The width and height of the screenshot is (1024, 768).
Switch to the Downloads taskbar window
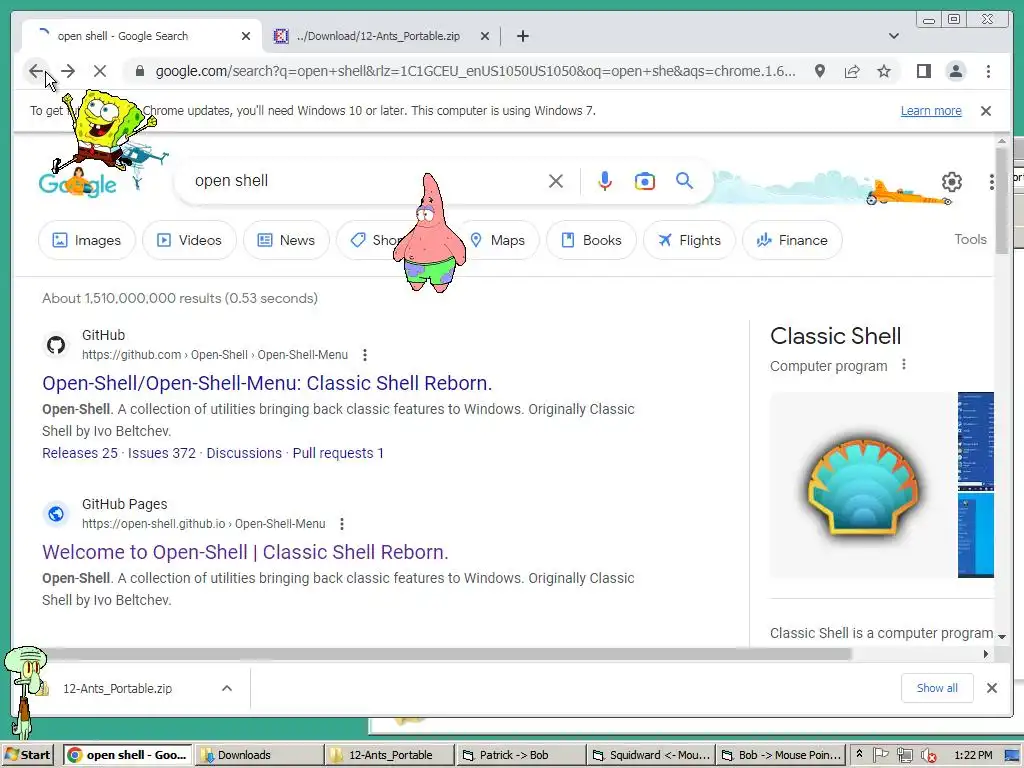[258, 755]
